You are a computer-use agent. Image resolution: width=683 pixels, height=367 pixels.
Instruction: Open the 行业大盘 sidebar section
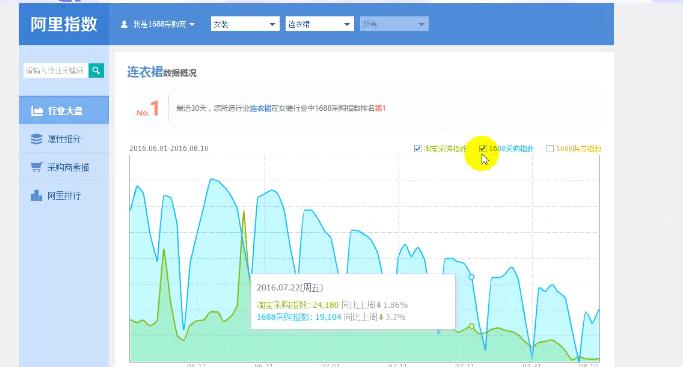pos(64,110)
